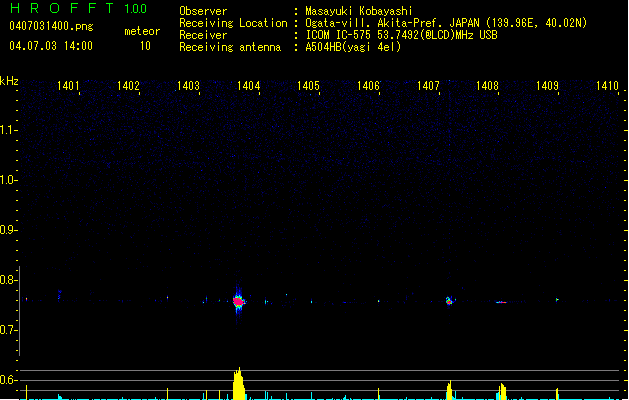Click time tick 1404
Screen dimensions: 629x400
(x=248, y=86)
